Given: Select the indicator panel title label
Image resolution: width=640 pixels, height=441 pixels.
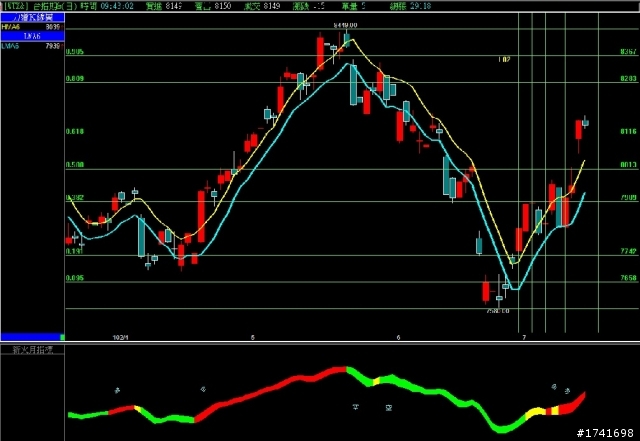Looking at the screenshot, I should 33,350.
